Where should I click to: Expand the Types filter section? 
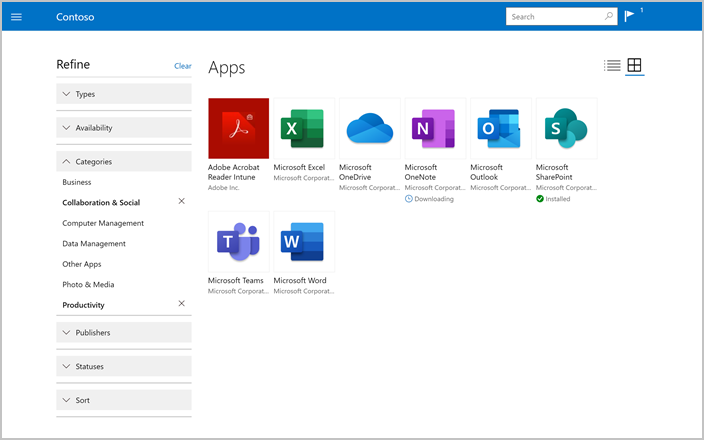click(124, 94)
